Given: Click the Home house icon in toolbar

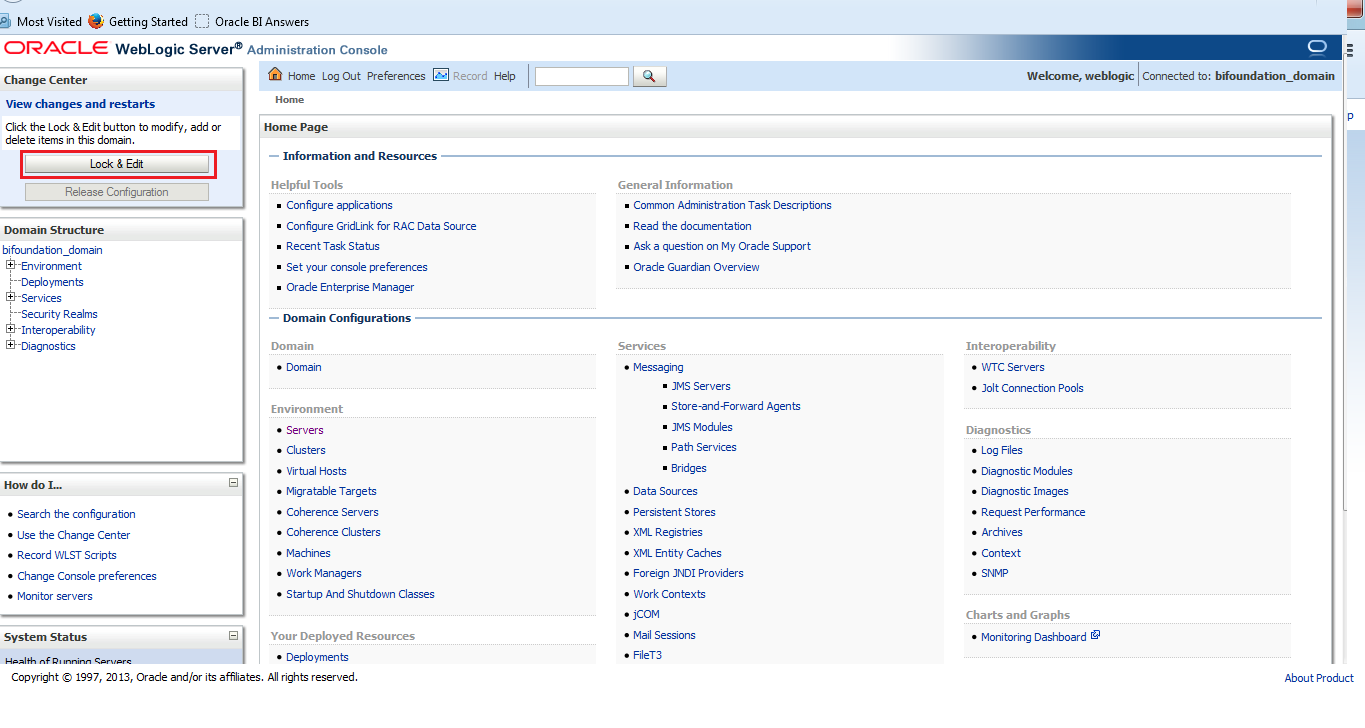Looking at the screenshot, I should tap(275, 75).
